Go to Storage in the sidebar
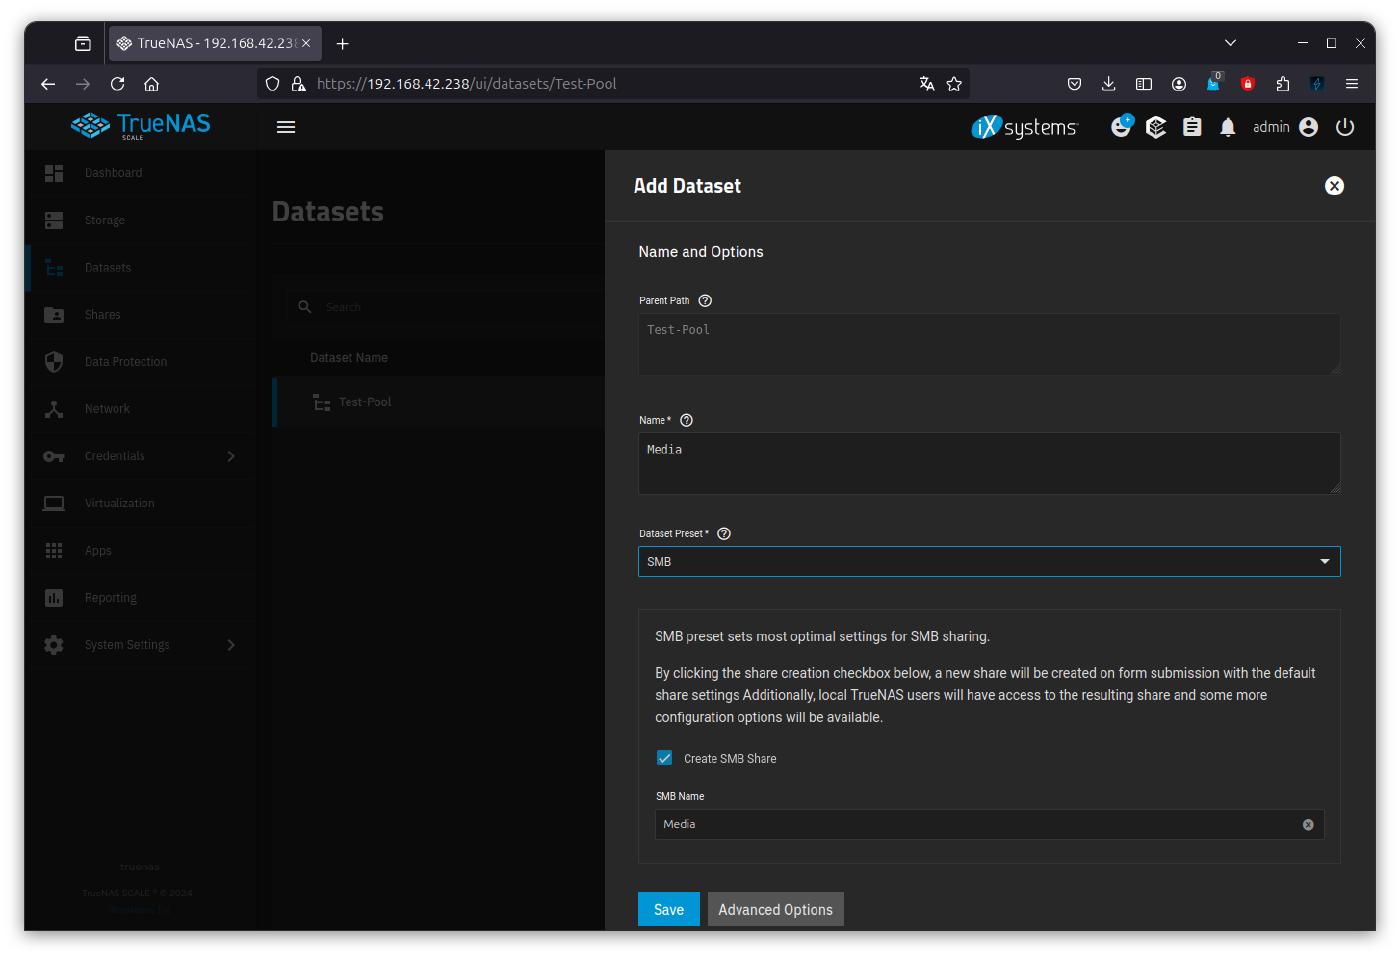This screenshot has height=958, width=1400. [x=105, y=220]
